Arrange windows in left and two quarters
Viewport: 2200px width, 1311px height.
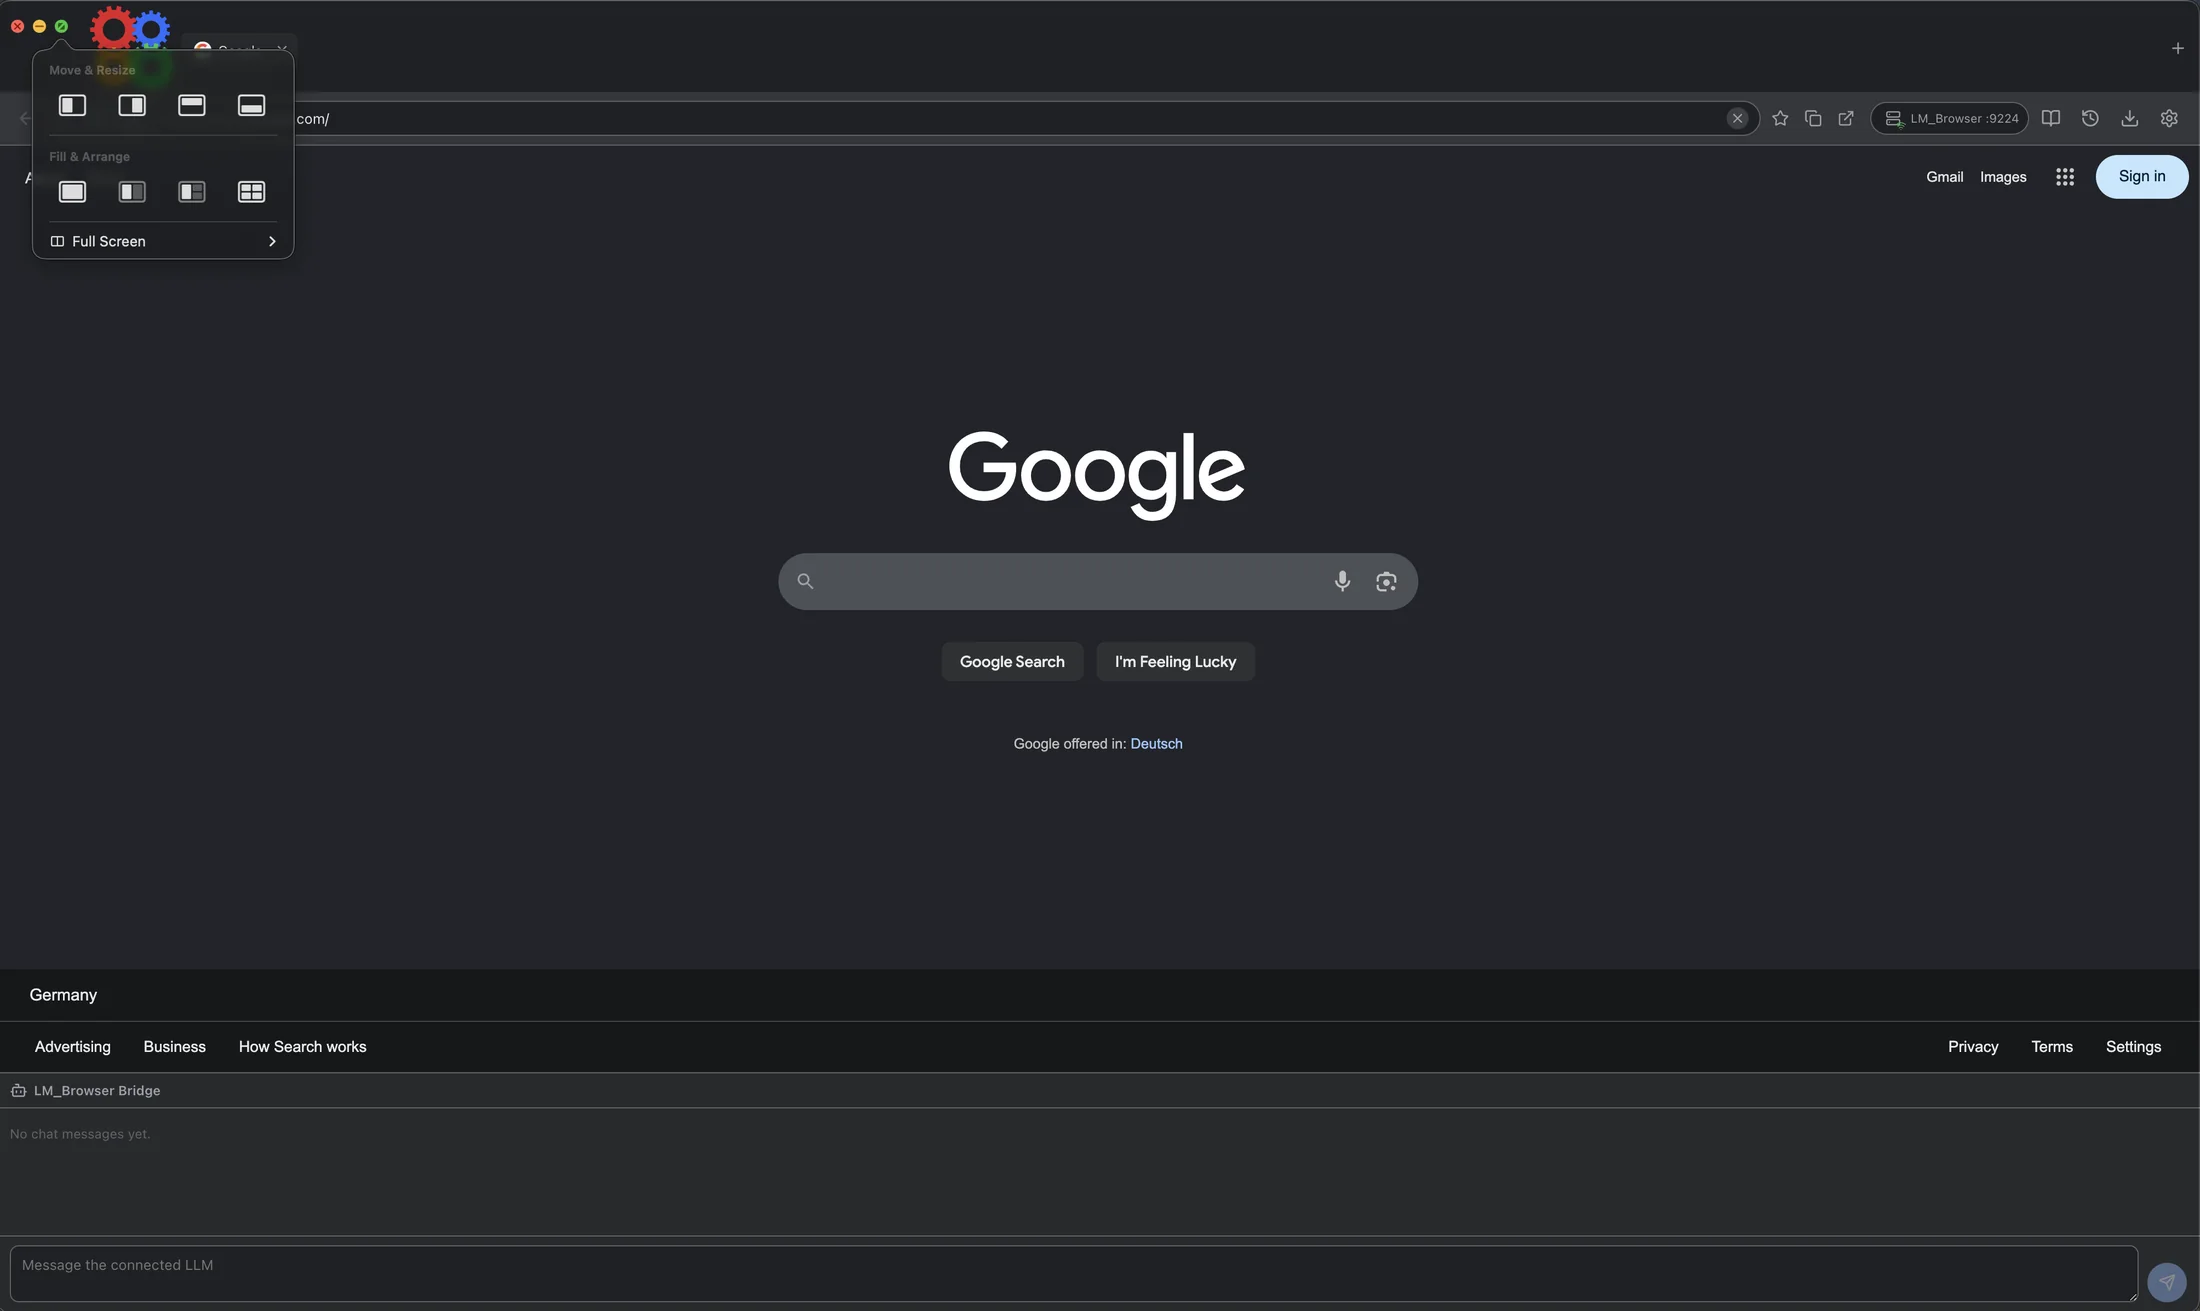coord(192,192)
